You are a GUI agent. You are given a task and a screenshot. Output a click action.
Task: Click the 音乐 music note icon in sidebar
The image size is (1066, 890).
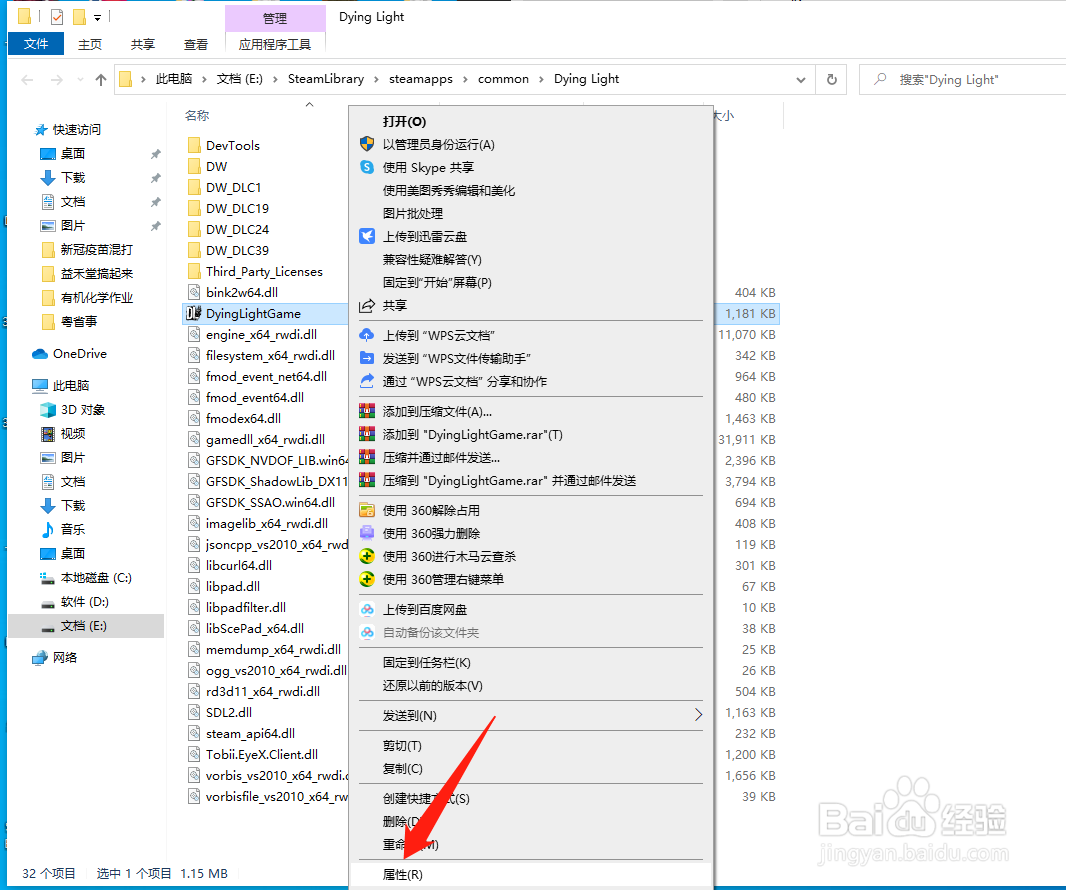point(48,530)
